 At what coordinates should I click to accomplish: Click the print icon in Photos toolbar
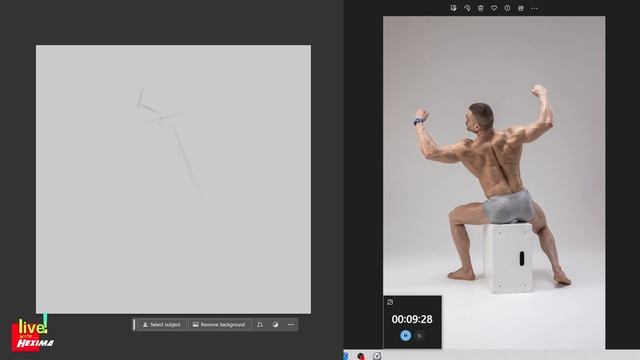pos(521,8)
